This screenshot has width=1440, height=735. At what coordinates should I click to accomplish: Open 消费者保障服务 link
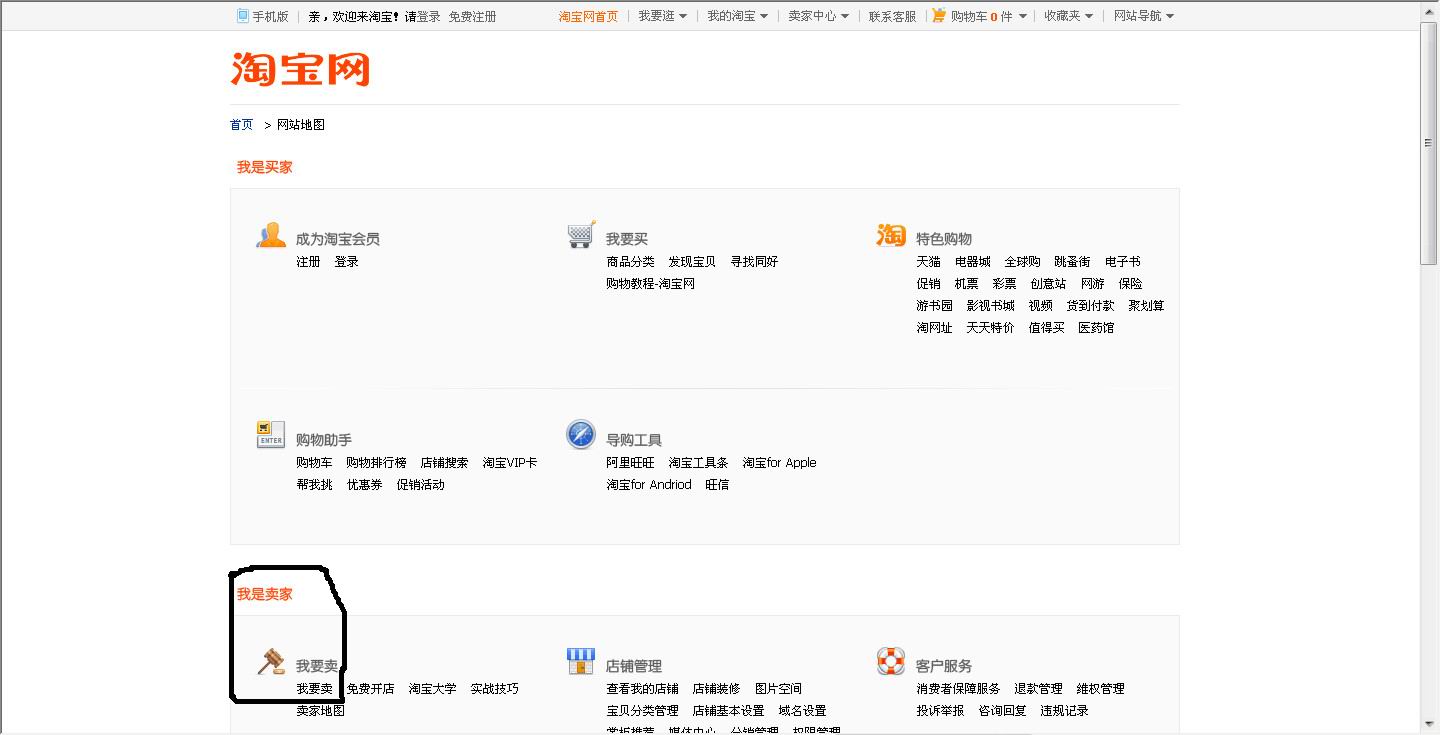(958, 689)
